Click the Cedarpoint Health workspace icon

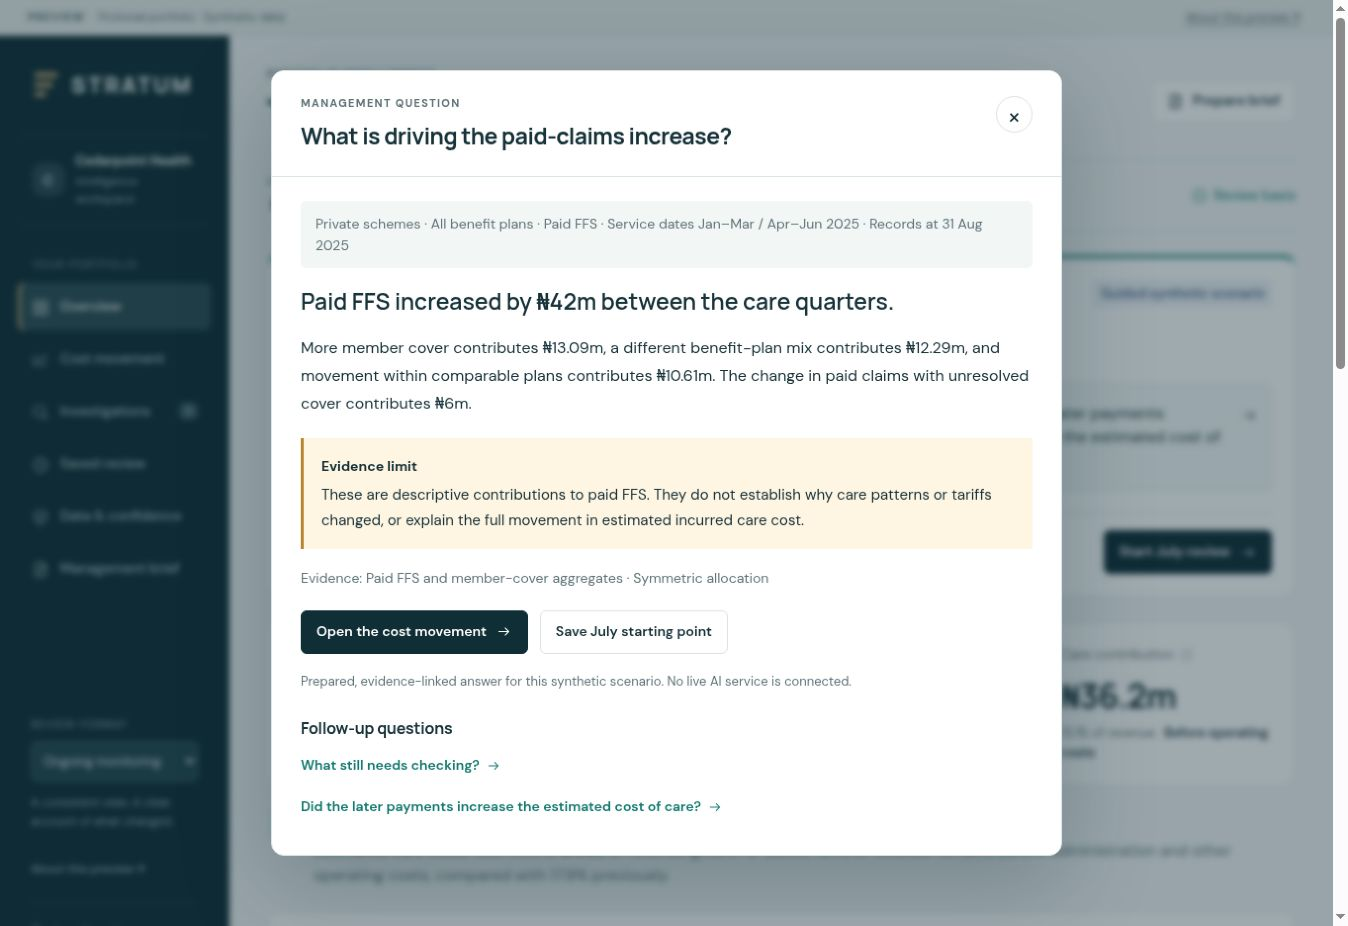[x=47, y=179]
